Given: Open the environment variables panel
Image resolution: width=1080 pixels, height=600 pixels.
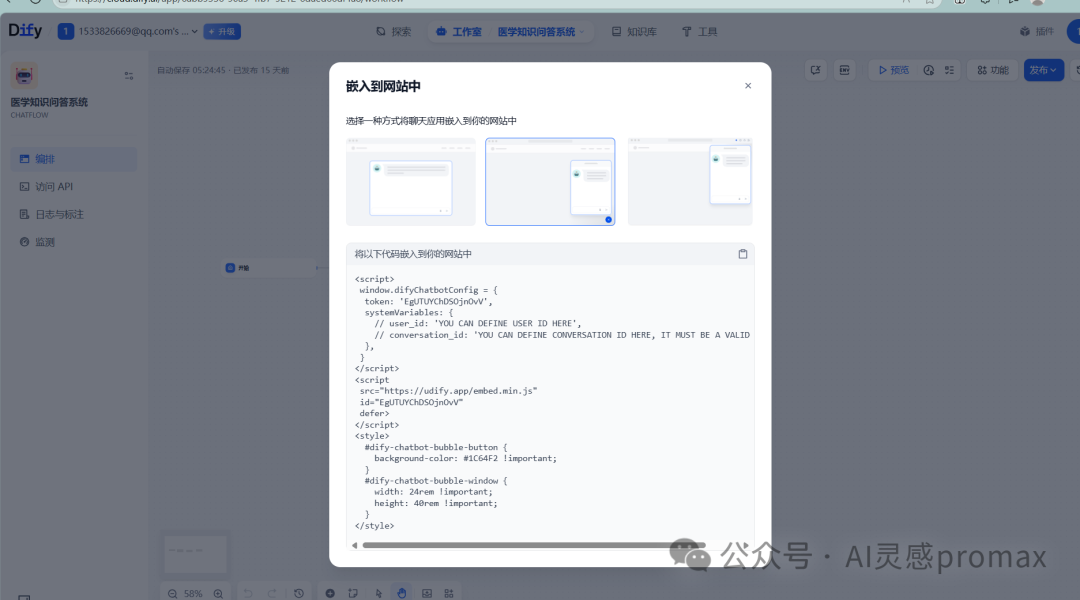Looking at the screenshot, I should click(x=844, y=70).
